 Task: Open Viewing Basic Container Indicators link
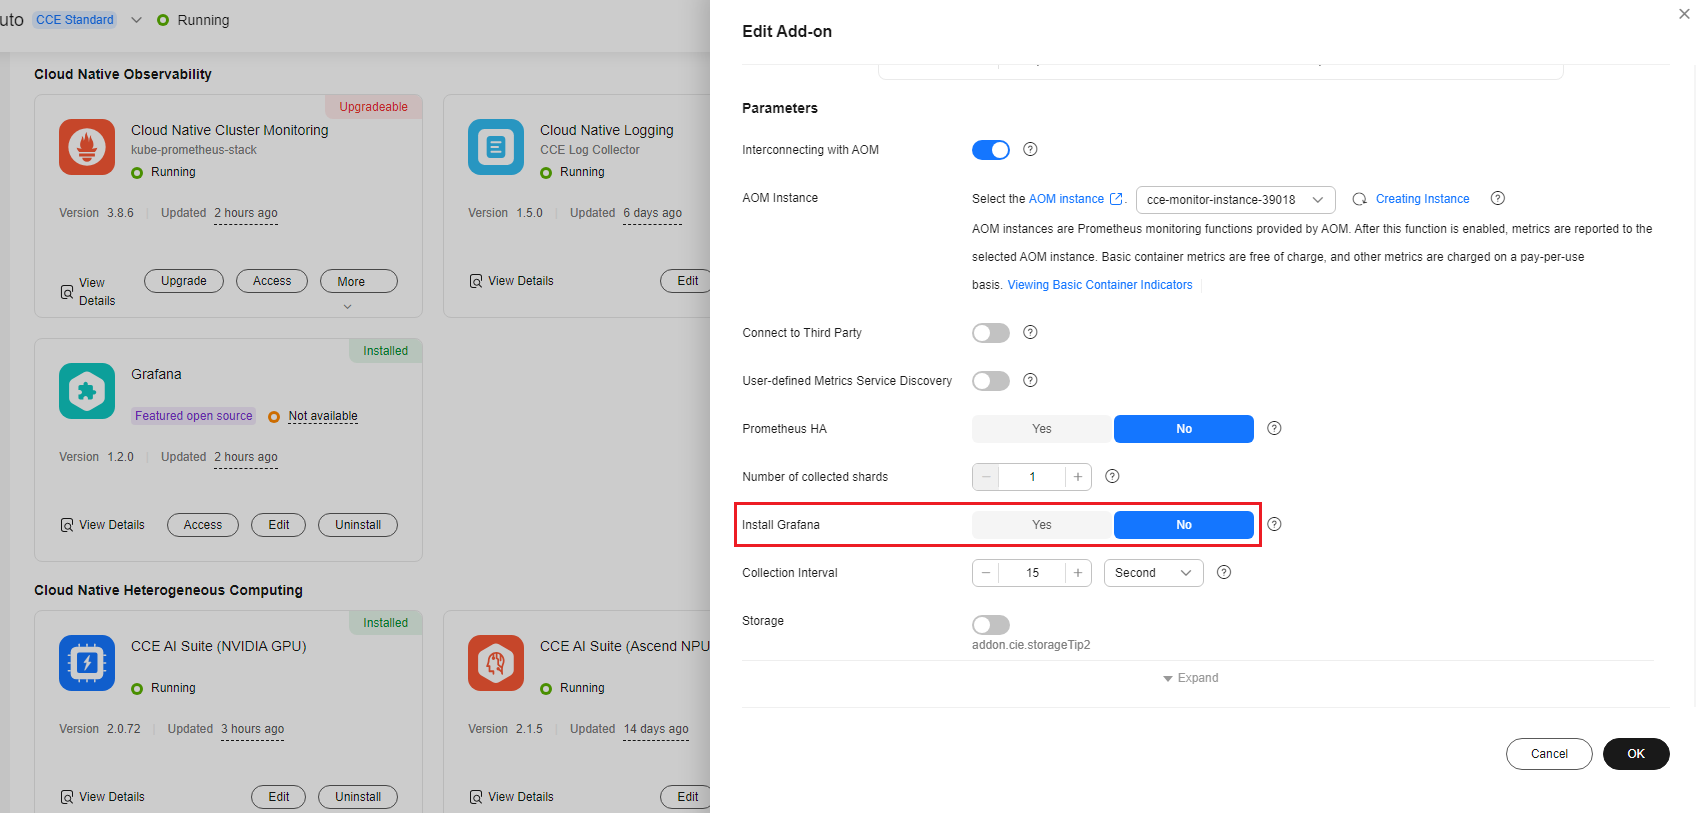(x=1100, y=285)
